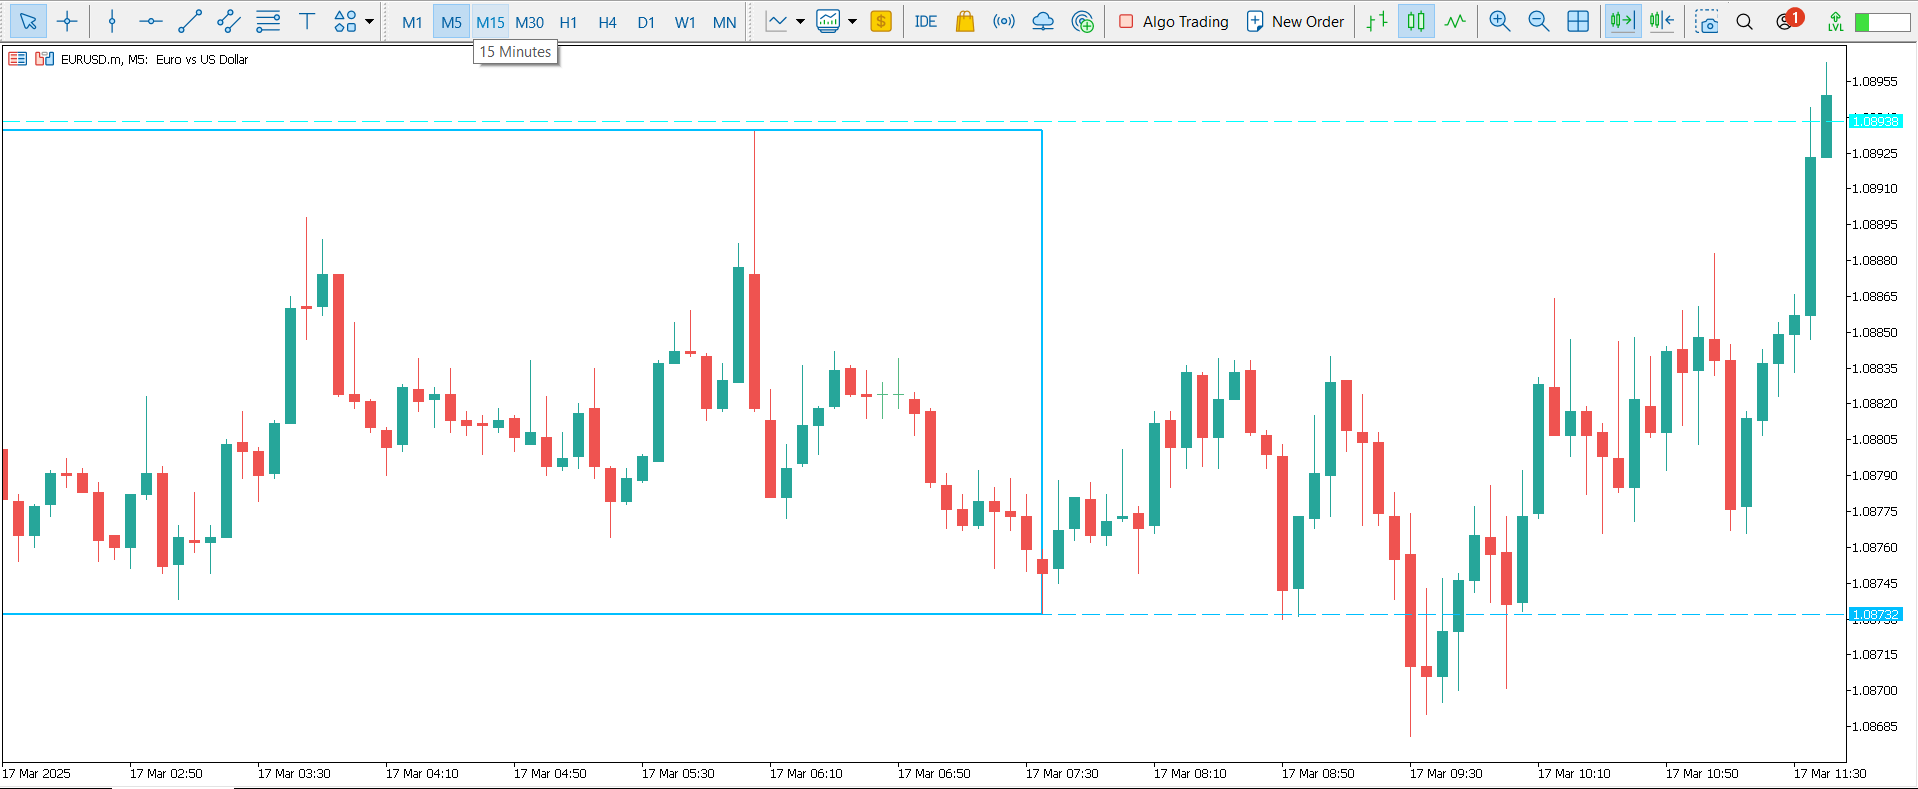The height and width of the screenshot is (789, 1918).
Task: Expand the chart templates dropdown arrow
Action: (853, 21)
